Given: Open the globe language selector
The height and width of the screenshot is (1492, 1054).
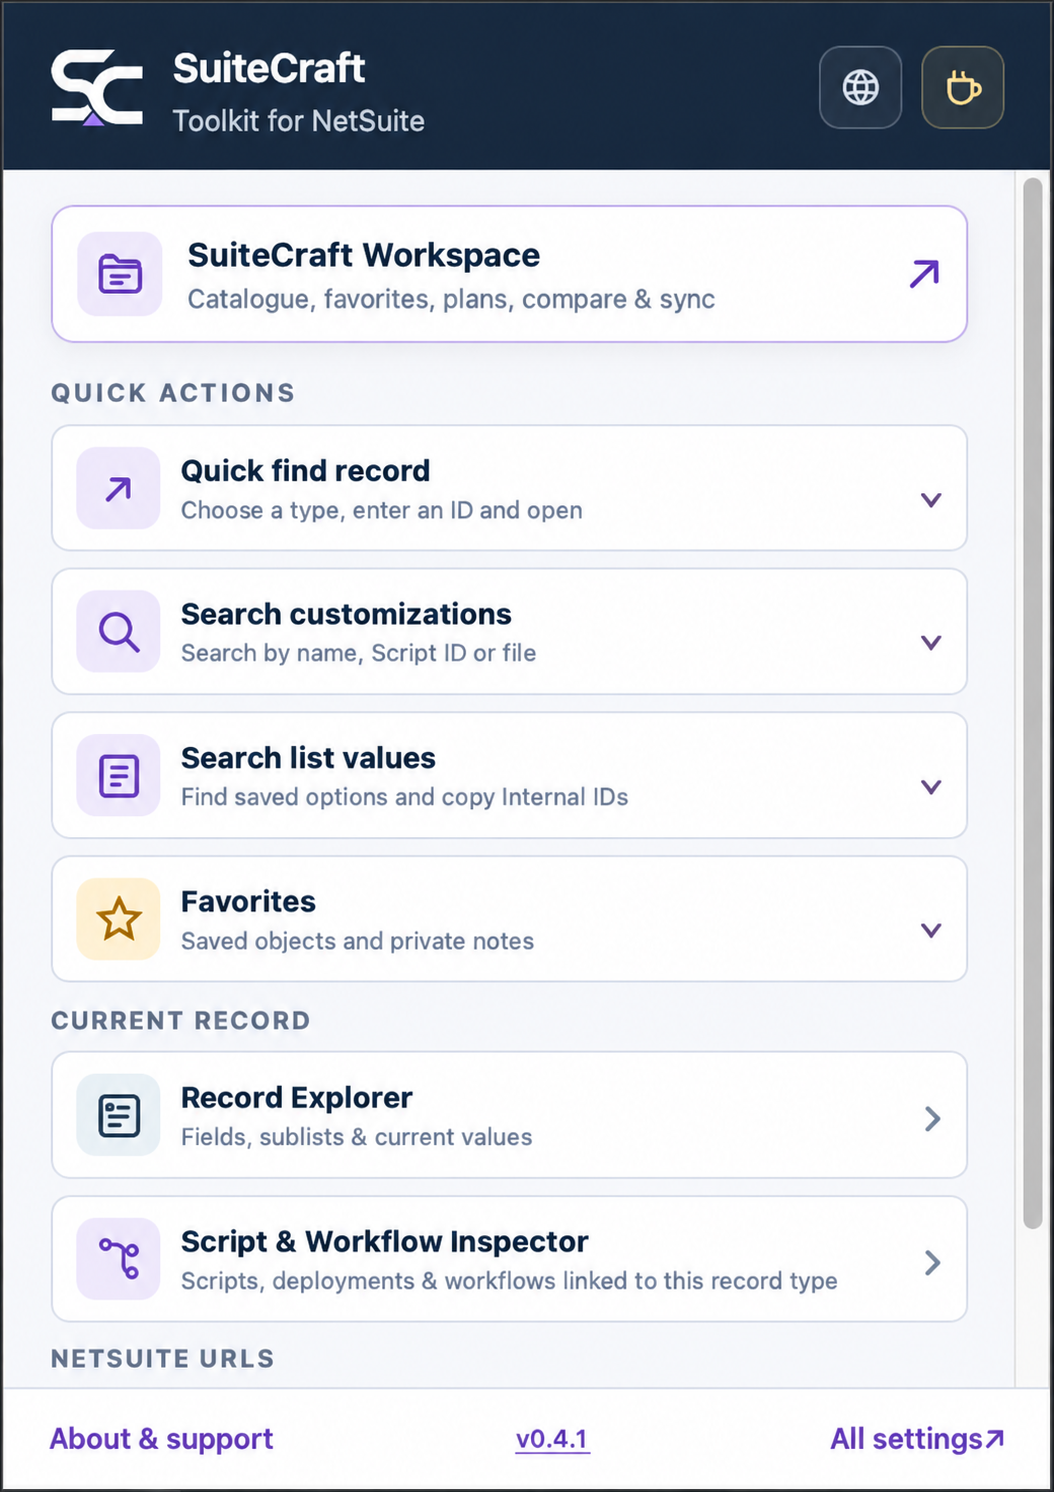Looking at the screenshot, I should pyautogui.click(x=861, y=87).
